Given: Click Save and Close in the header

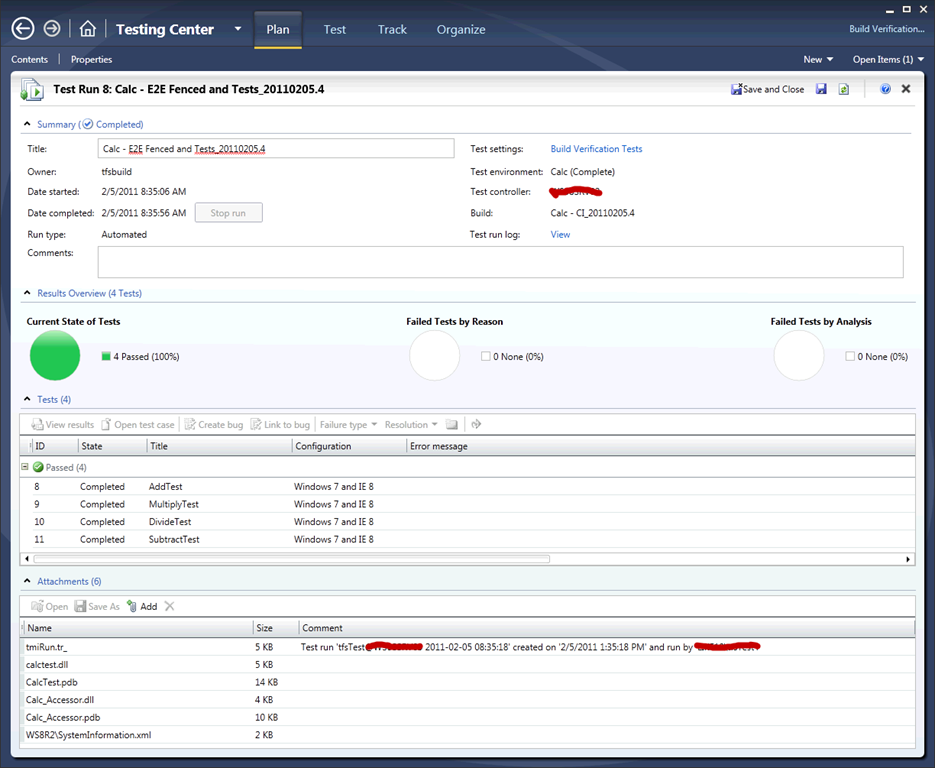Looking at the screenshot, I should pyautogui.click(x=767, y=89).
